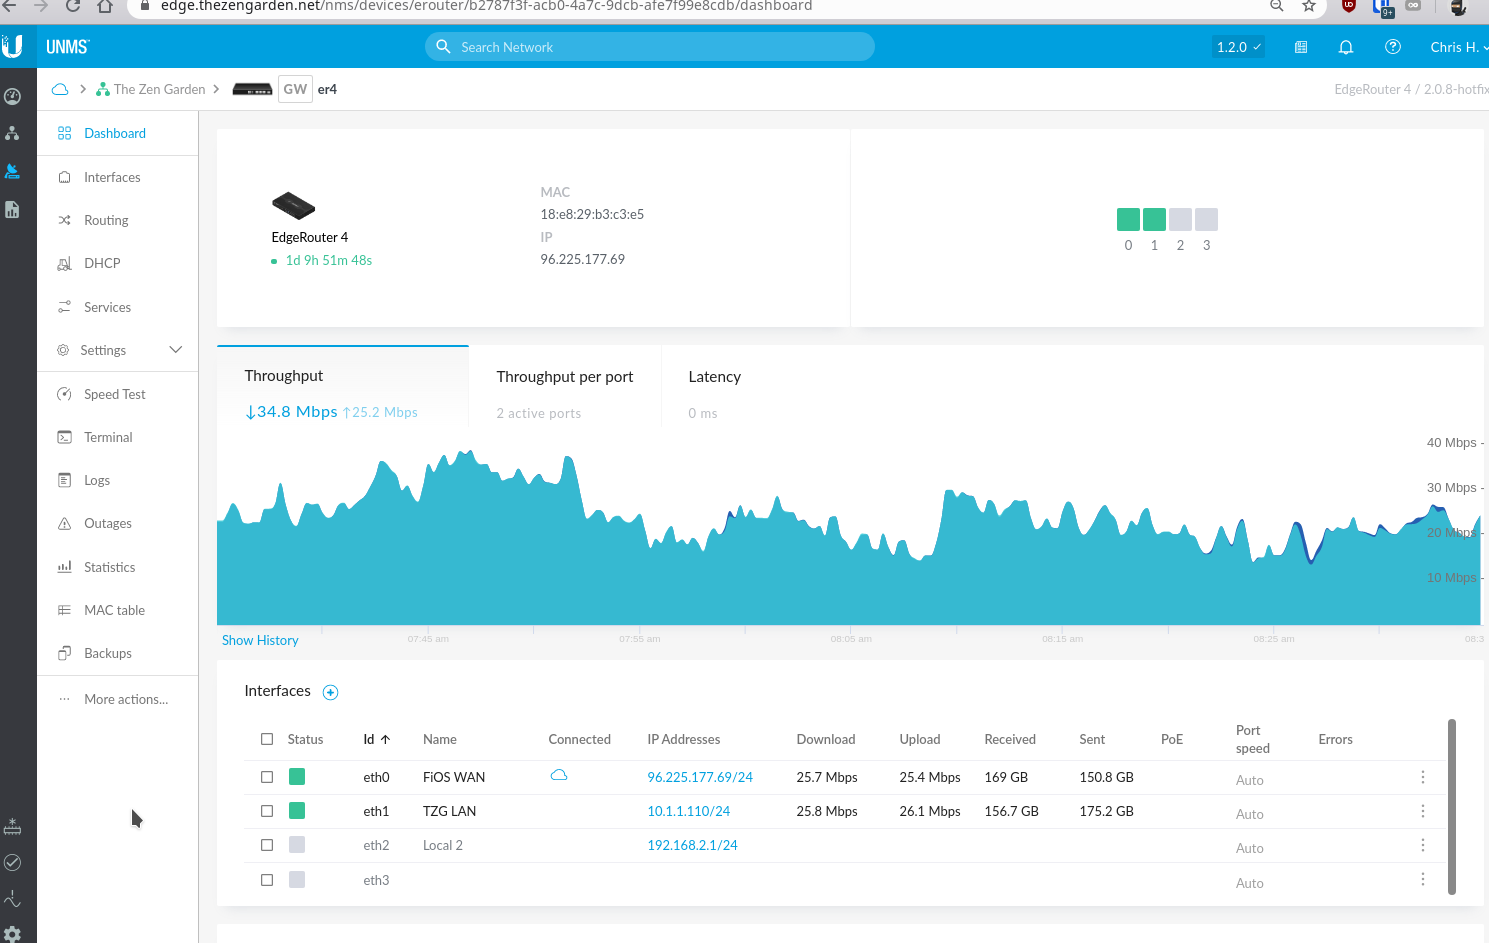Viewport: 1489px width, 943px height.
Task: Open the 96.225.177.69/24 address link
Action: pos(700,777)
